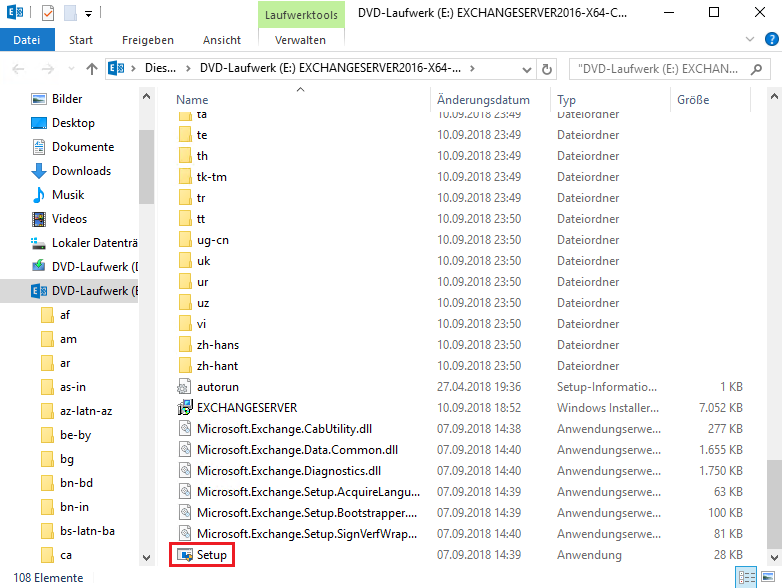Expand the ribbon with chevron arrow
This screenshot has height=588, width=782.
(750, 39)
